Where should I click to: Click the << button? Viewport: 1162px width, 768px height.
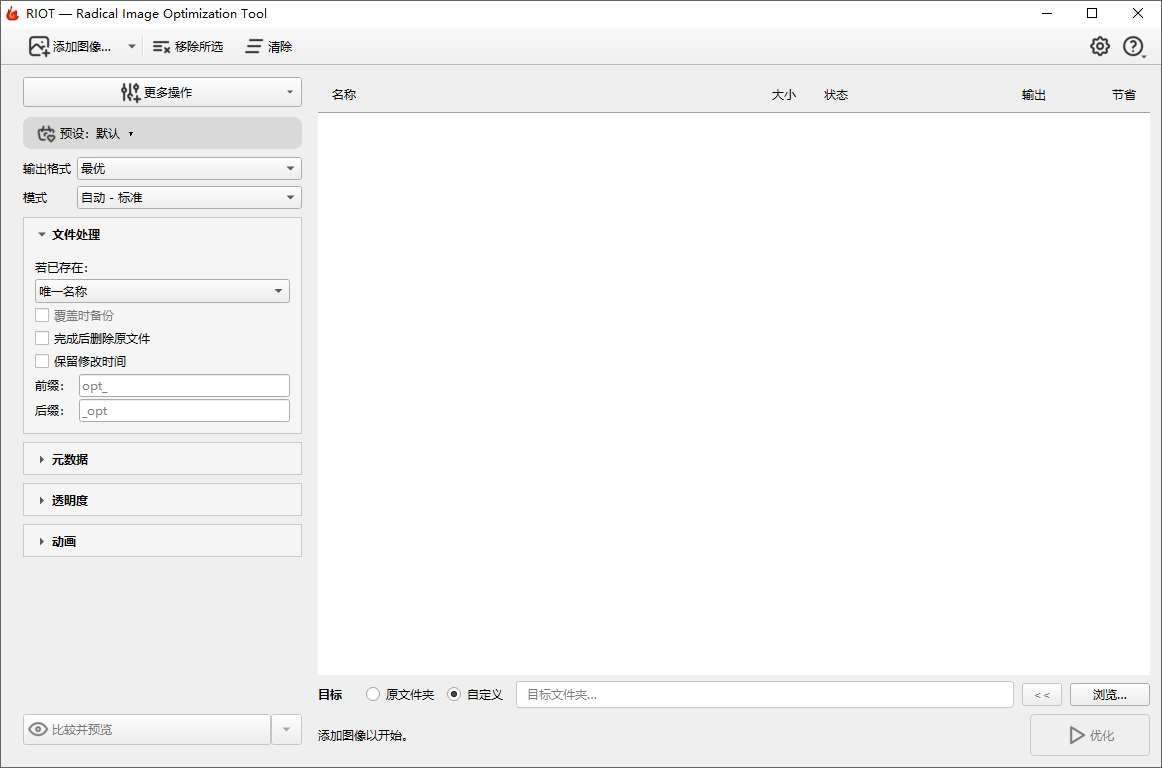point(1042,695)
